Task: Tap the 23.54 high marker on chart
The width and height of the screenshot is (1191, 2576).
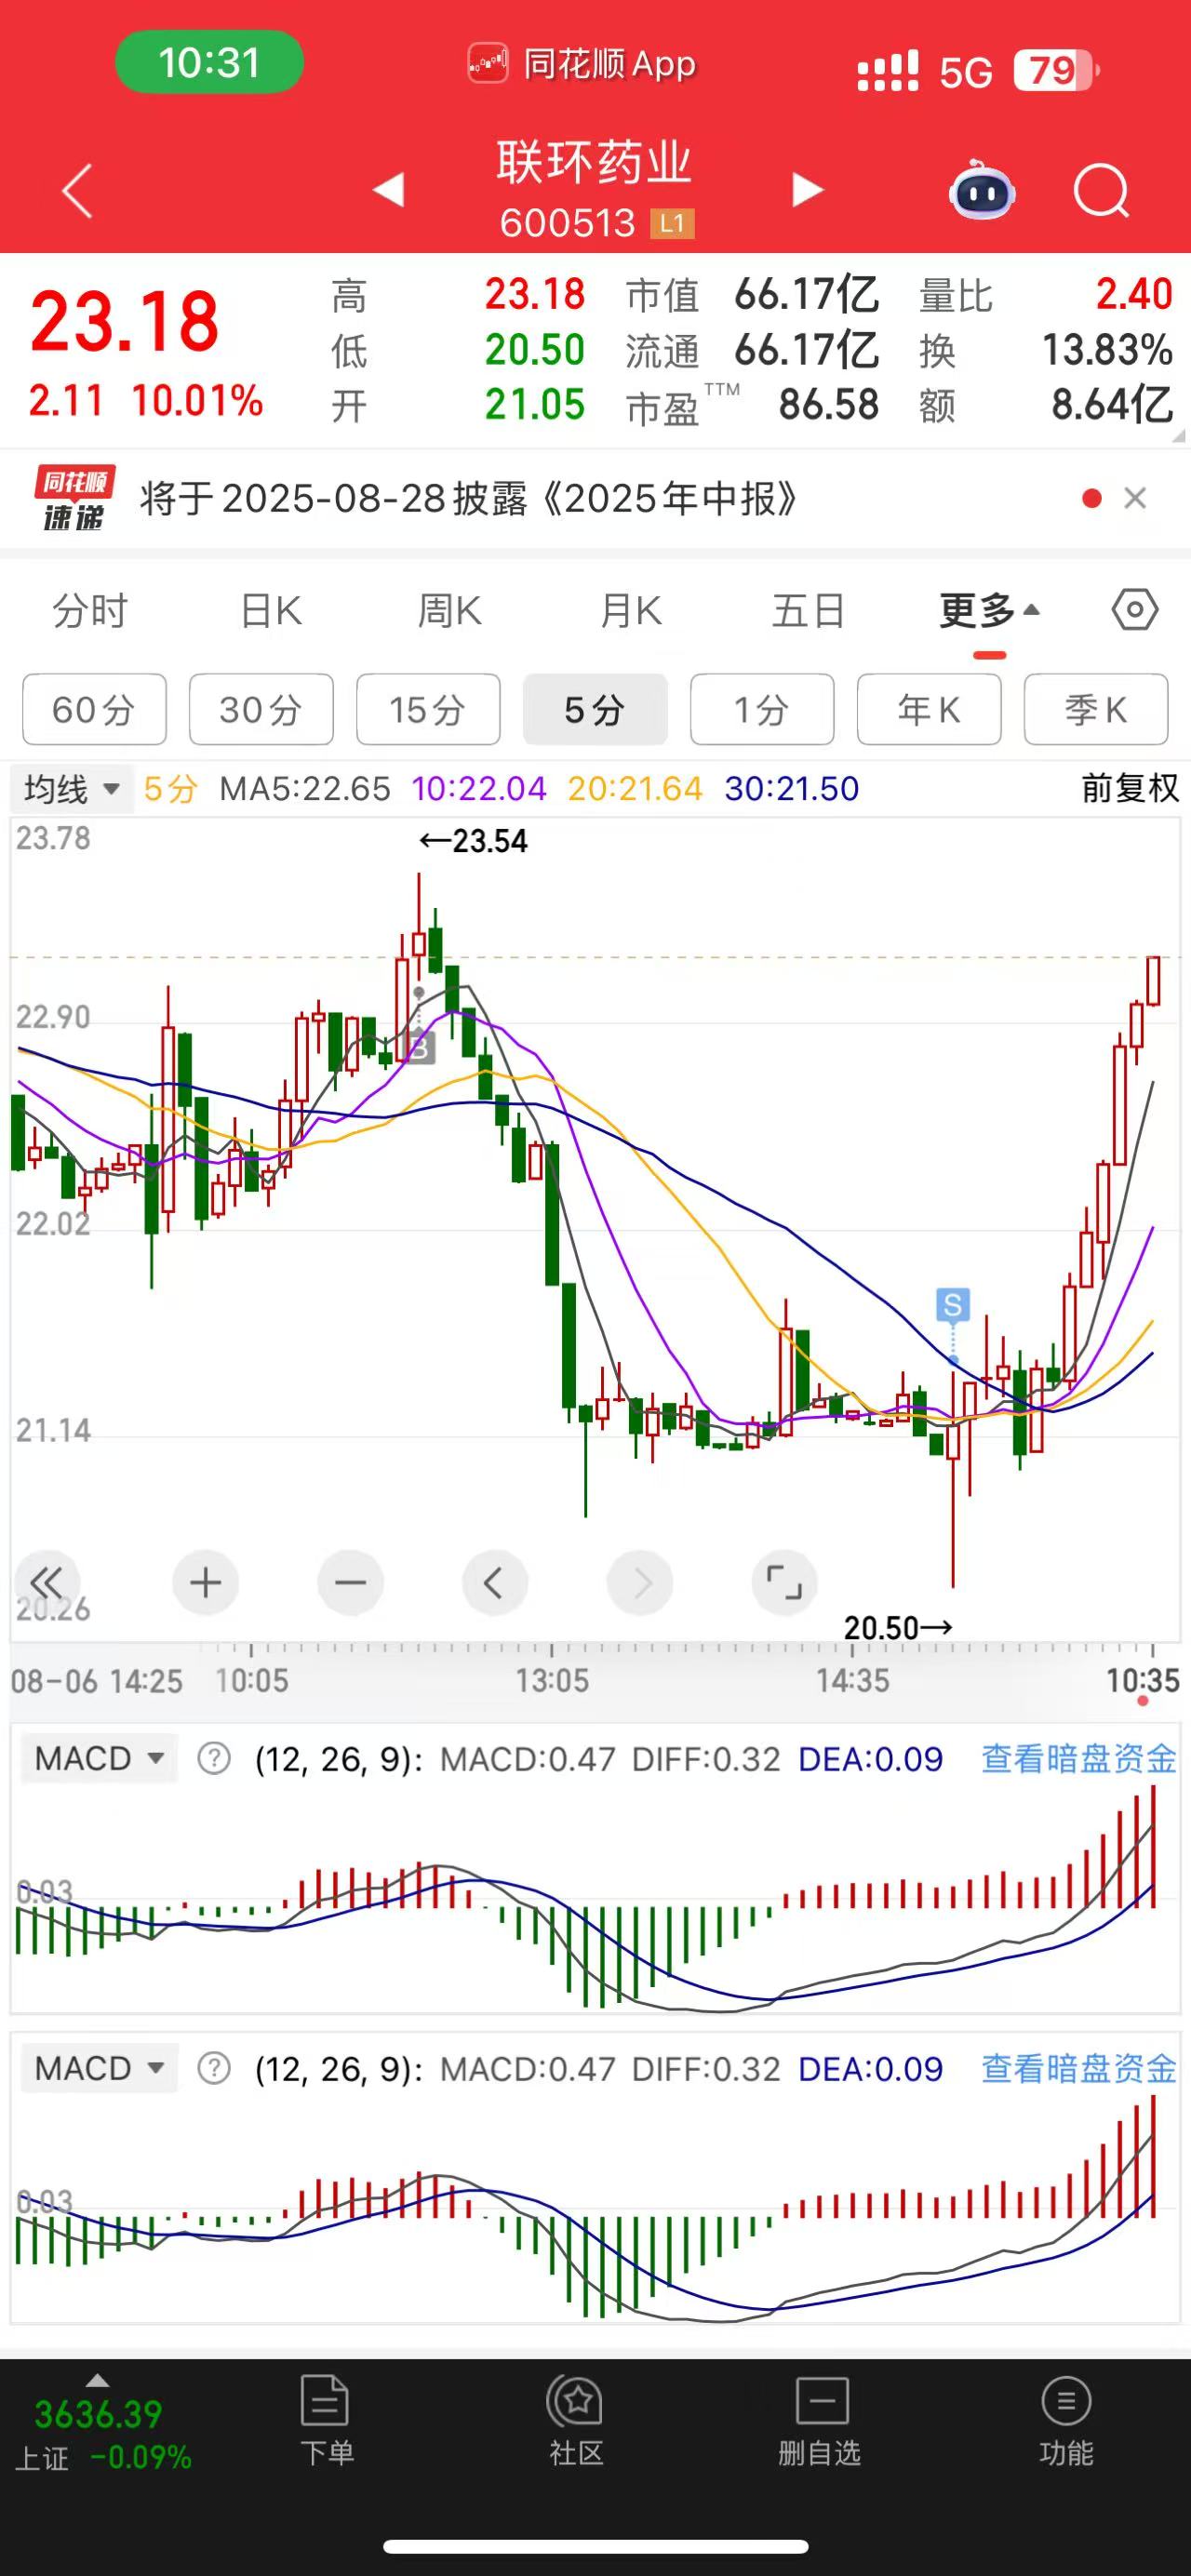Action: [x=473, y=841]
